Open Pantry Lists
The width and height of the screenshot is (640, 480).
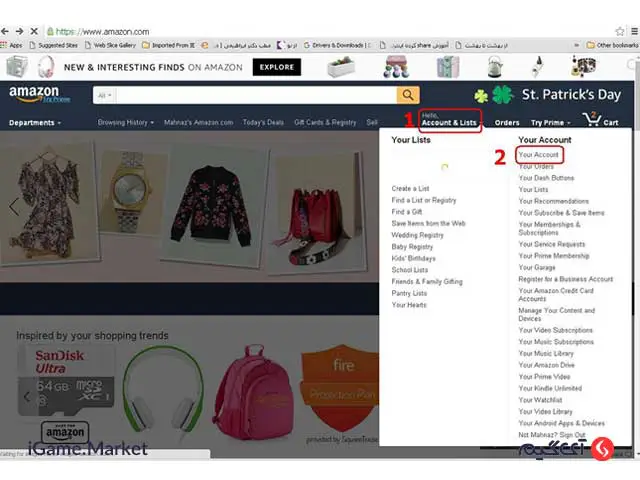coord(409,293)
